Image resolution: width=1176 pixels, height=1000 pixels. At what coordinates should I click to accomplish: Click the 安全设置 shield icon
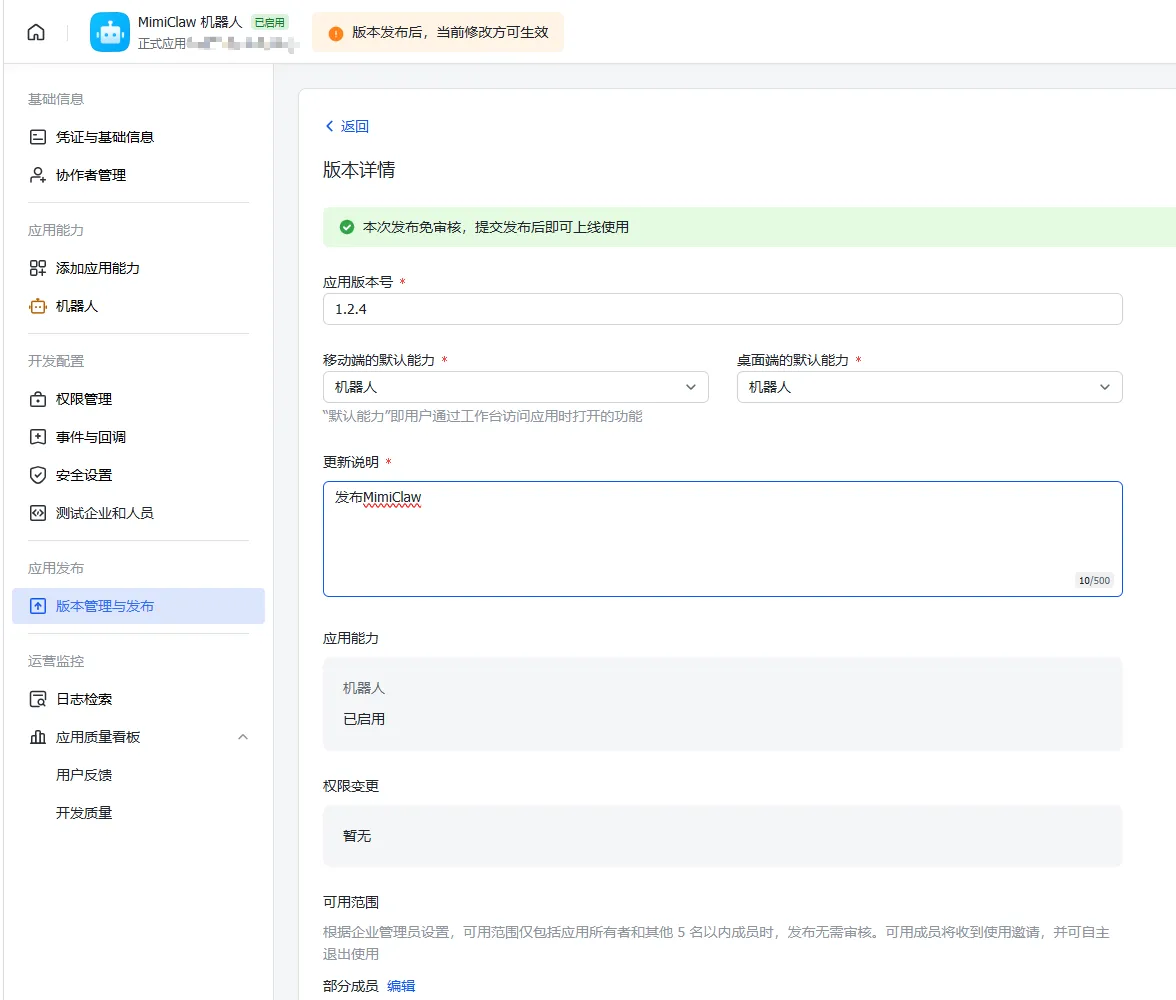click(x=38, y=475)
